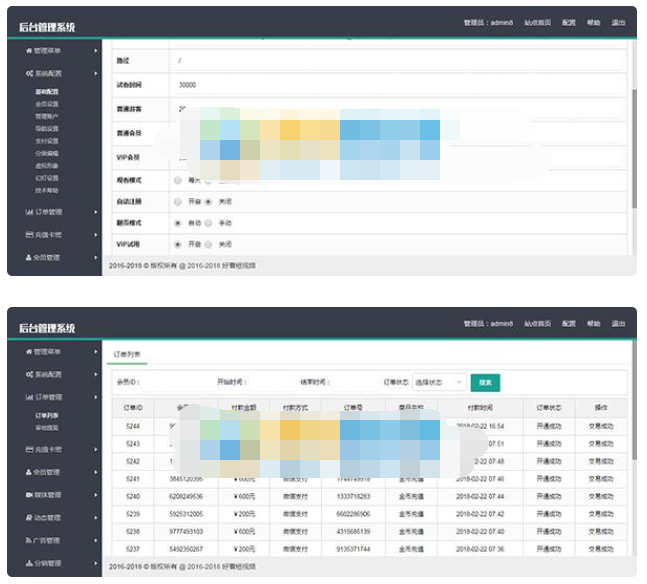Click gears icon beside 系统配置 in config window
This screenshot has width=647, height=584.
pos(29,73)
